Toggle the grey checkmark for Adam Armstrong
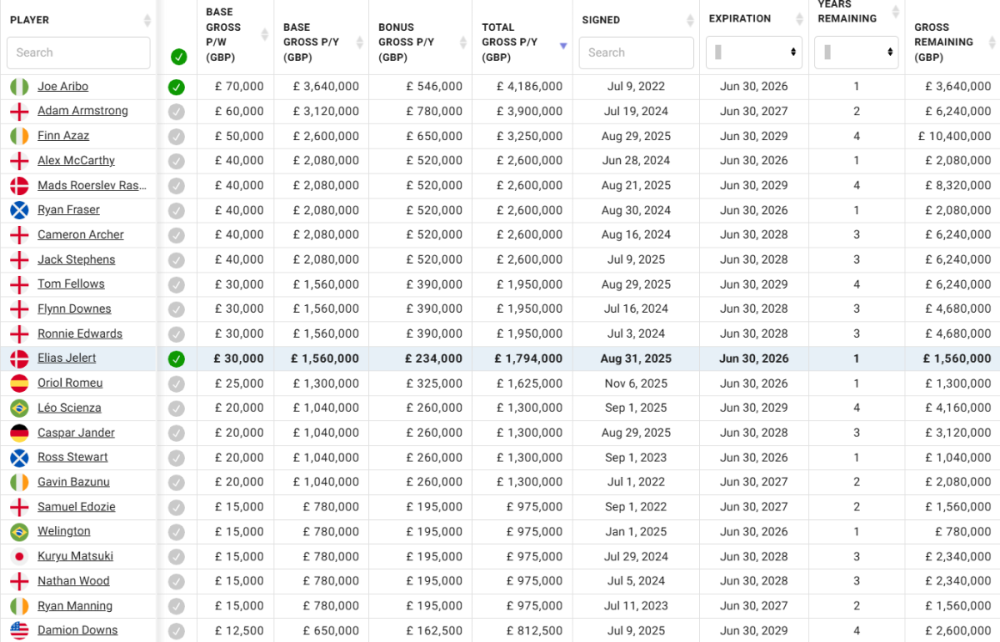This screenshot has width=1000, height=642. point(176,111)
